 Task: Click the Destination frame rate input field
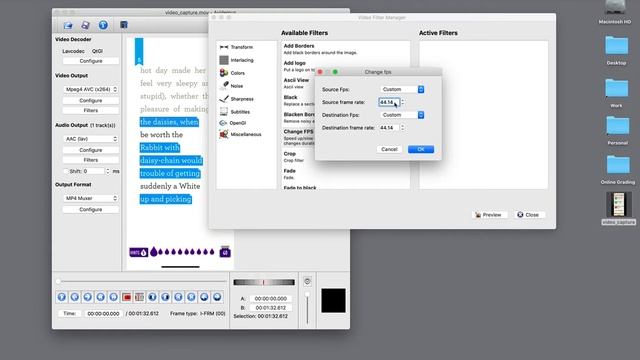pyautogui.click(x=389, y=128)
